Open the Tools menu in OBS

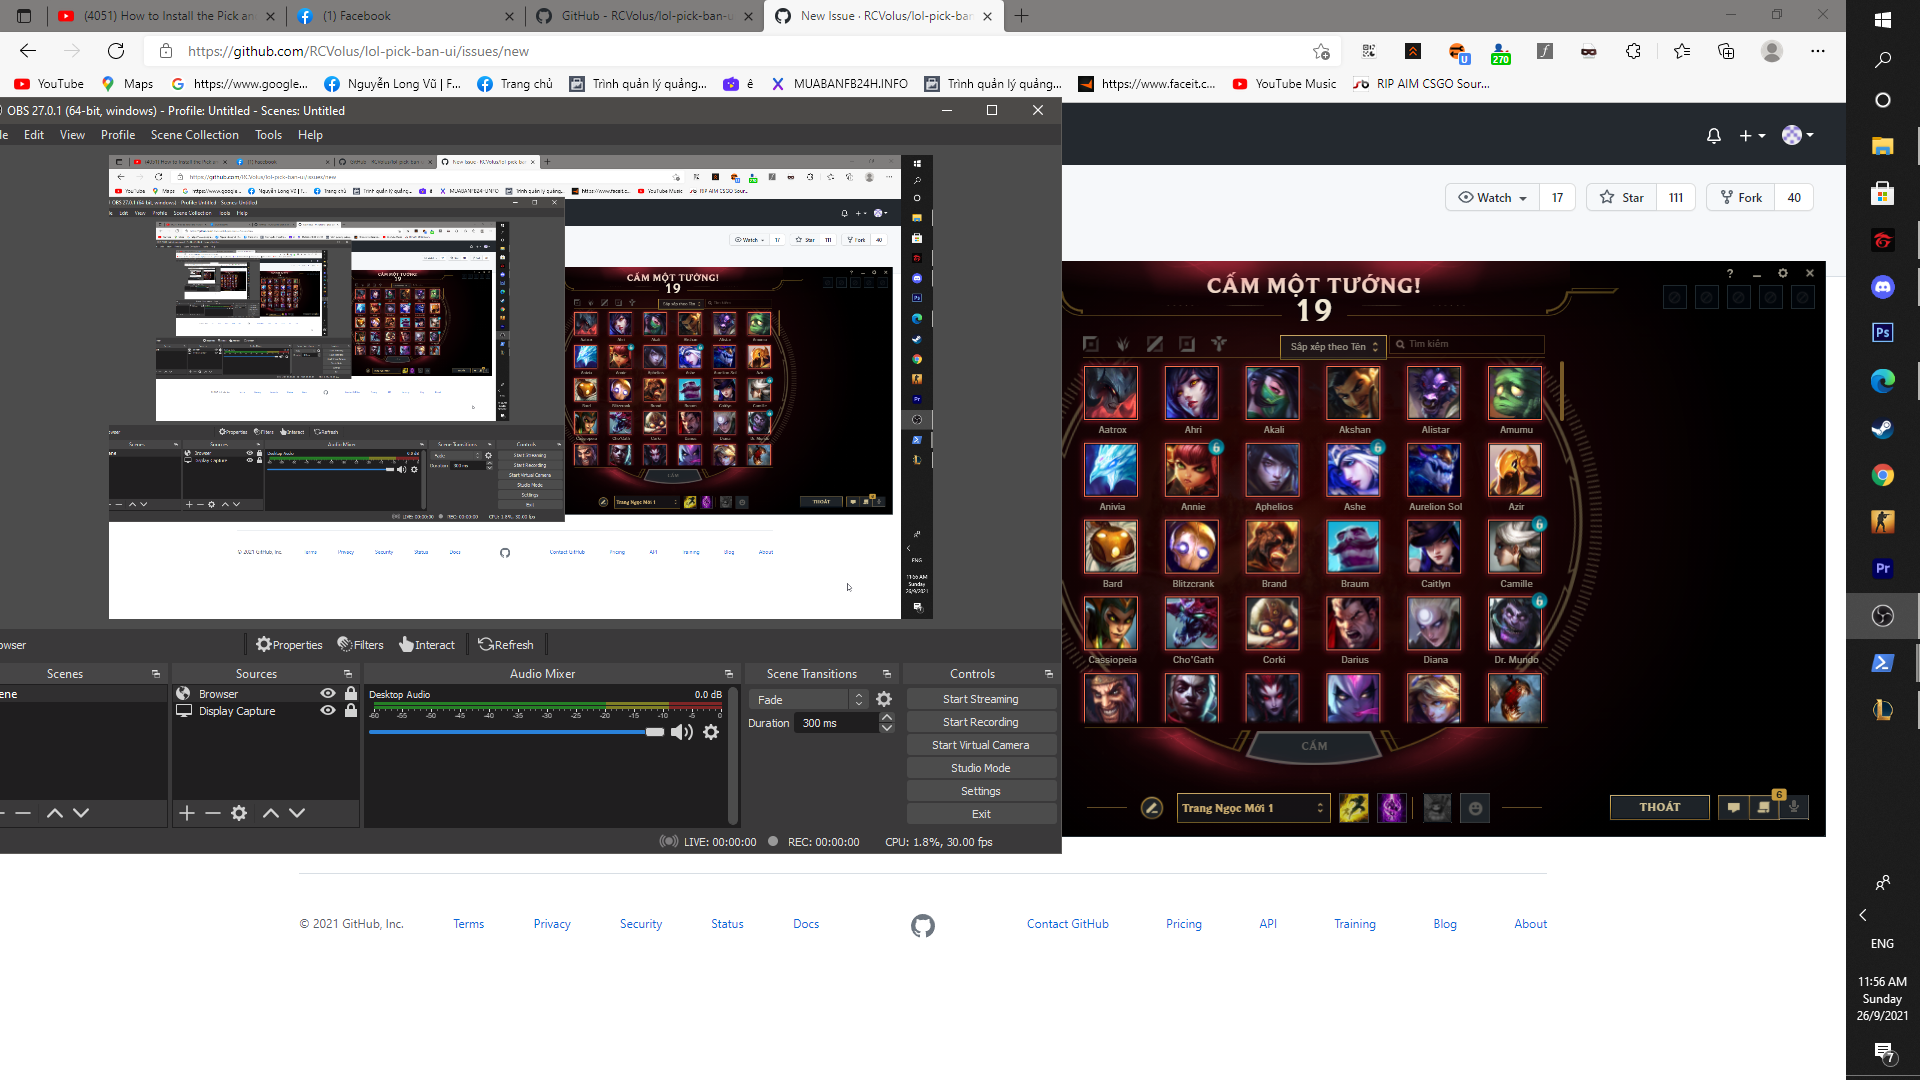[268, 134]
